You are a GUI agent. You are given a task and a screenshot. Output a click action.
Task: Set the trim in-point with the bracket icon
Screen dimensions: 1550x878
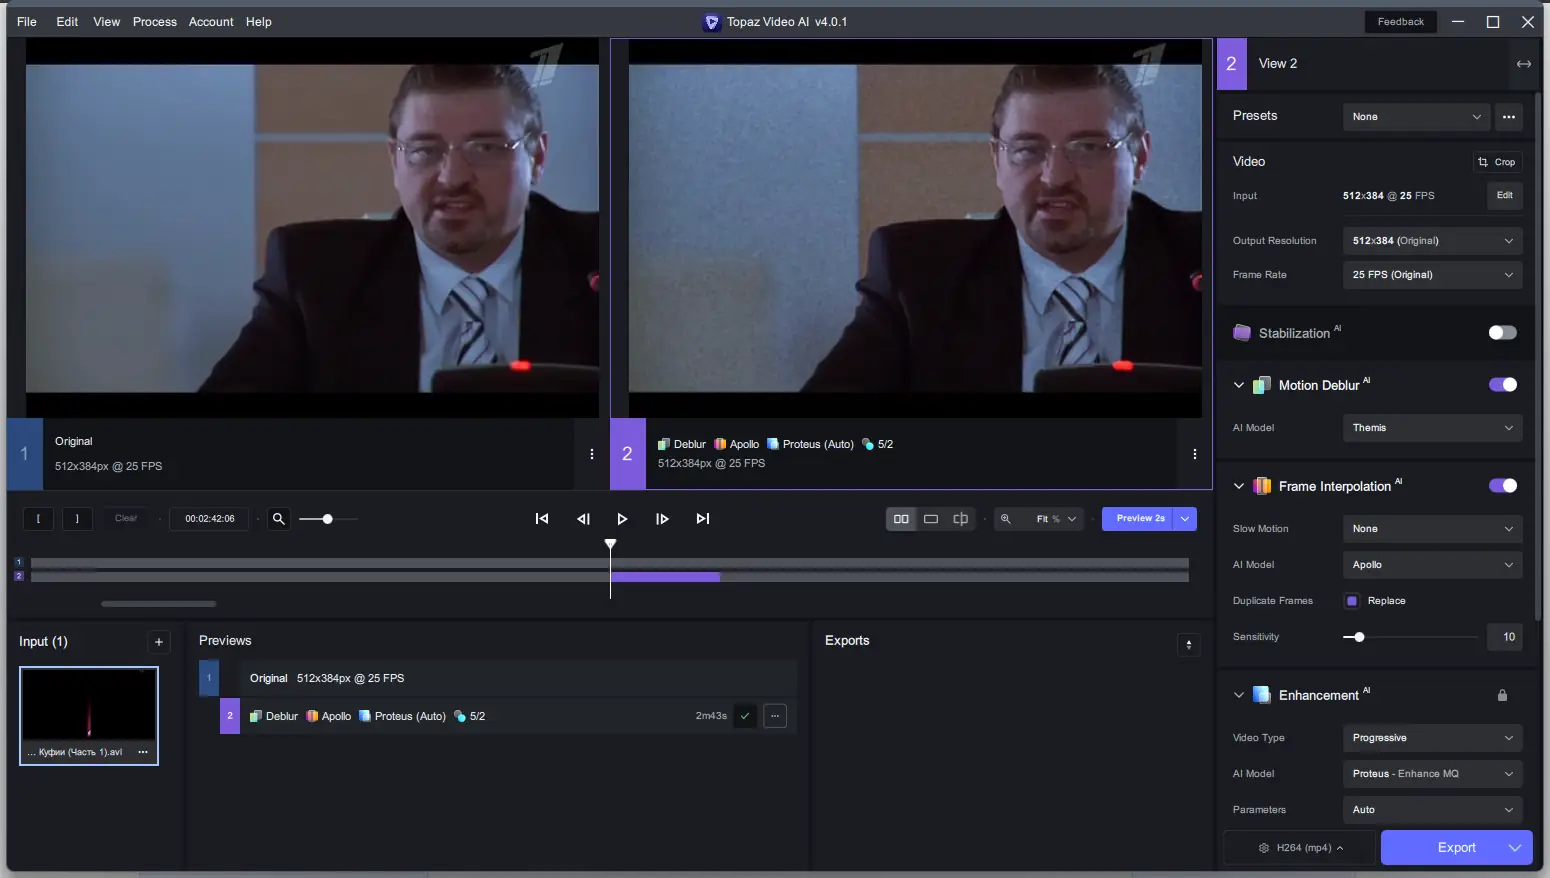coord(38,518)
